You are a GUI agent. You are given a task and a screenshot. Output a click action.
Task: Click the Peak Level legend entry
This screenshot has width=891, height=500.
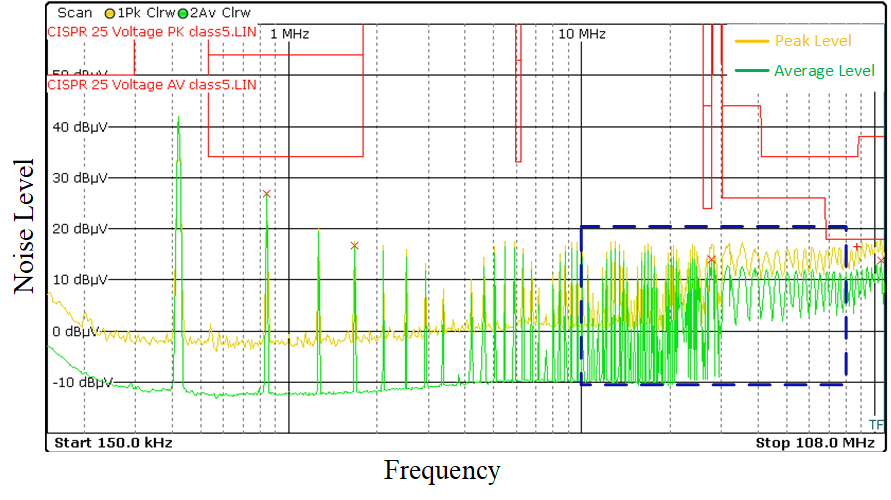point(812,41)
